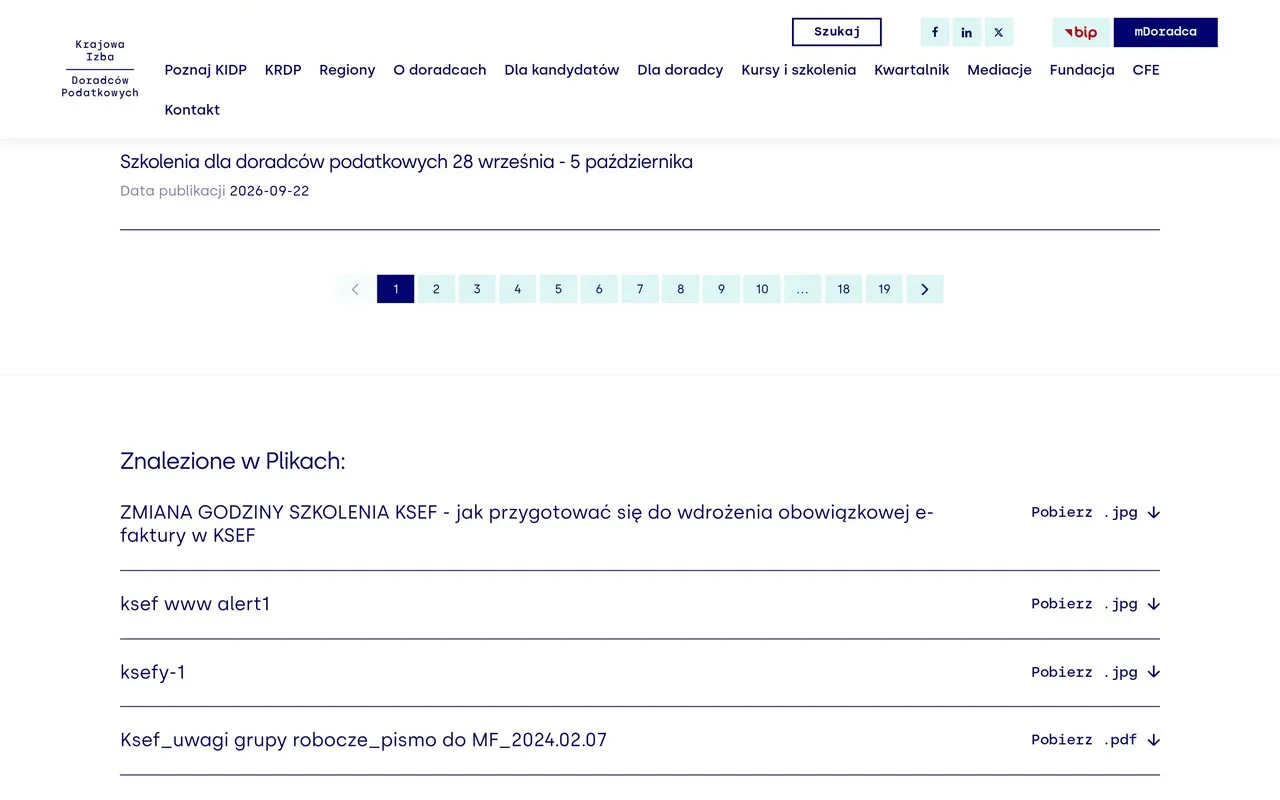Download Ksef_uwagi grupy robocze .pdf file

pos(1095,740)
